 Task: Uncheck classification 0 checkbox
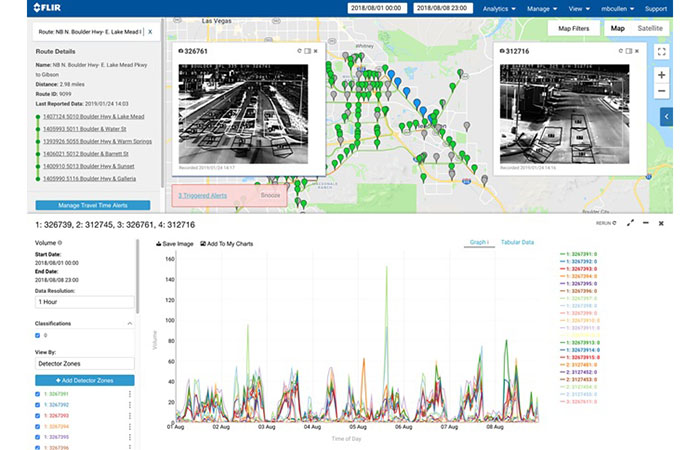(38, 335)
